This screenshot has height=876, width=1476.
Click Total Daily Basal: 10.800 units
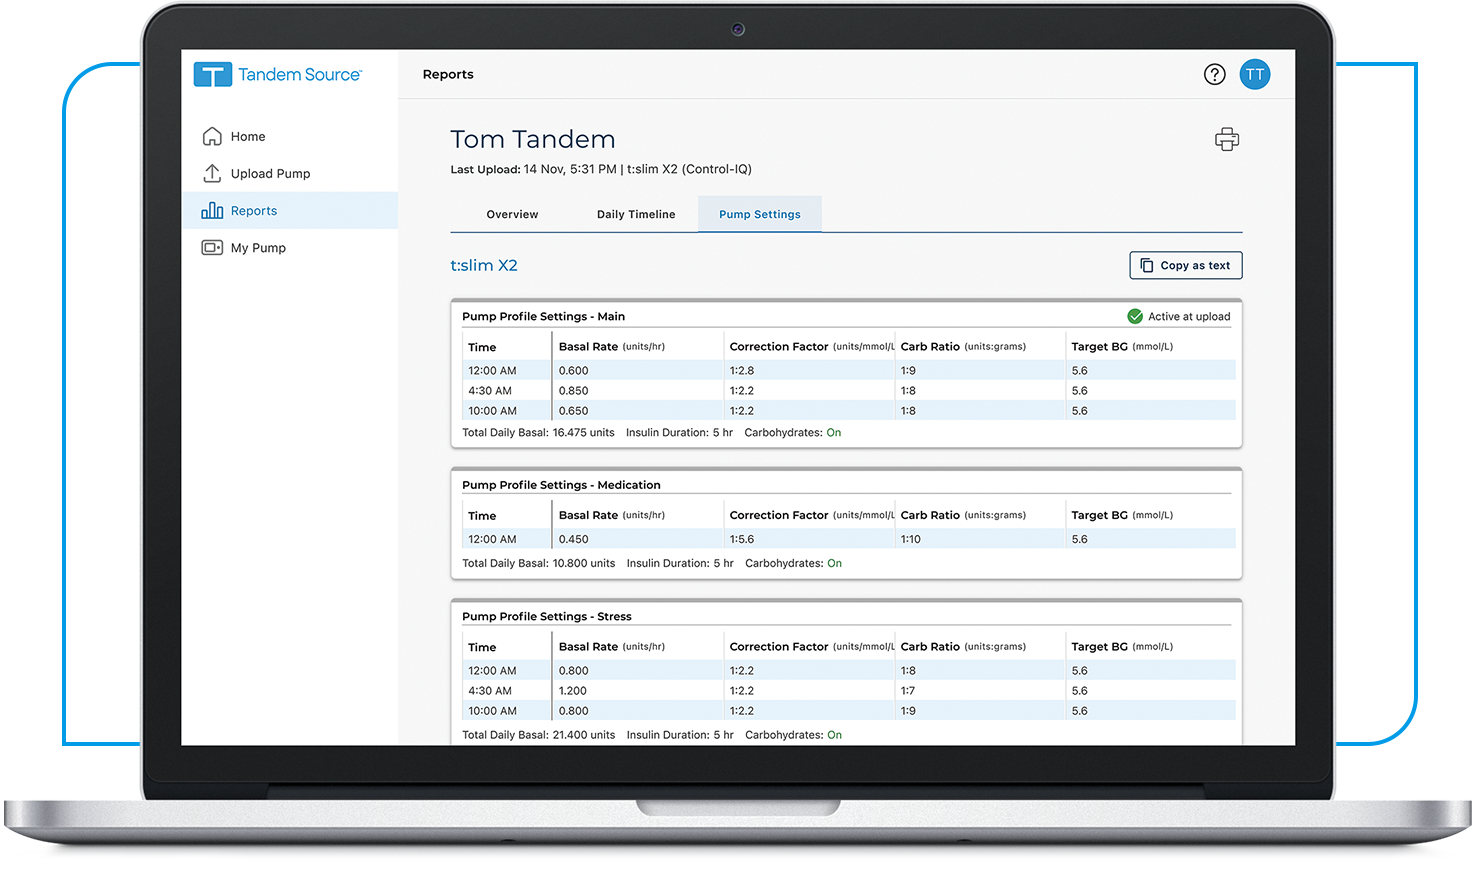click(539, 563)
